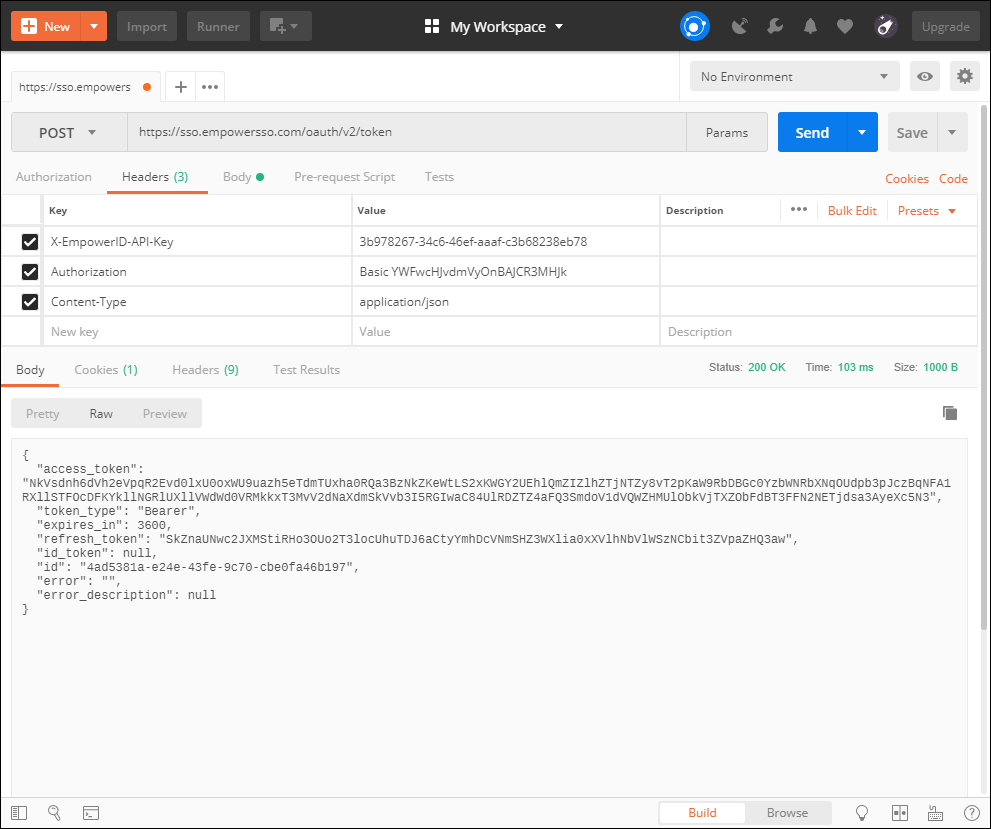991x829 pixels.
Task: Open the Postman console icon
Action: [90, 813]
